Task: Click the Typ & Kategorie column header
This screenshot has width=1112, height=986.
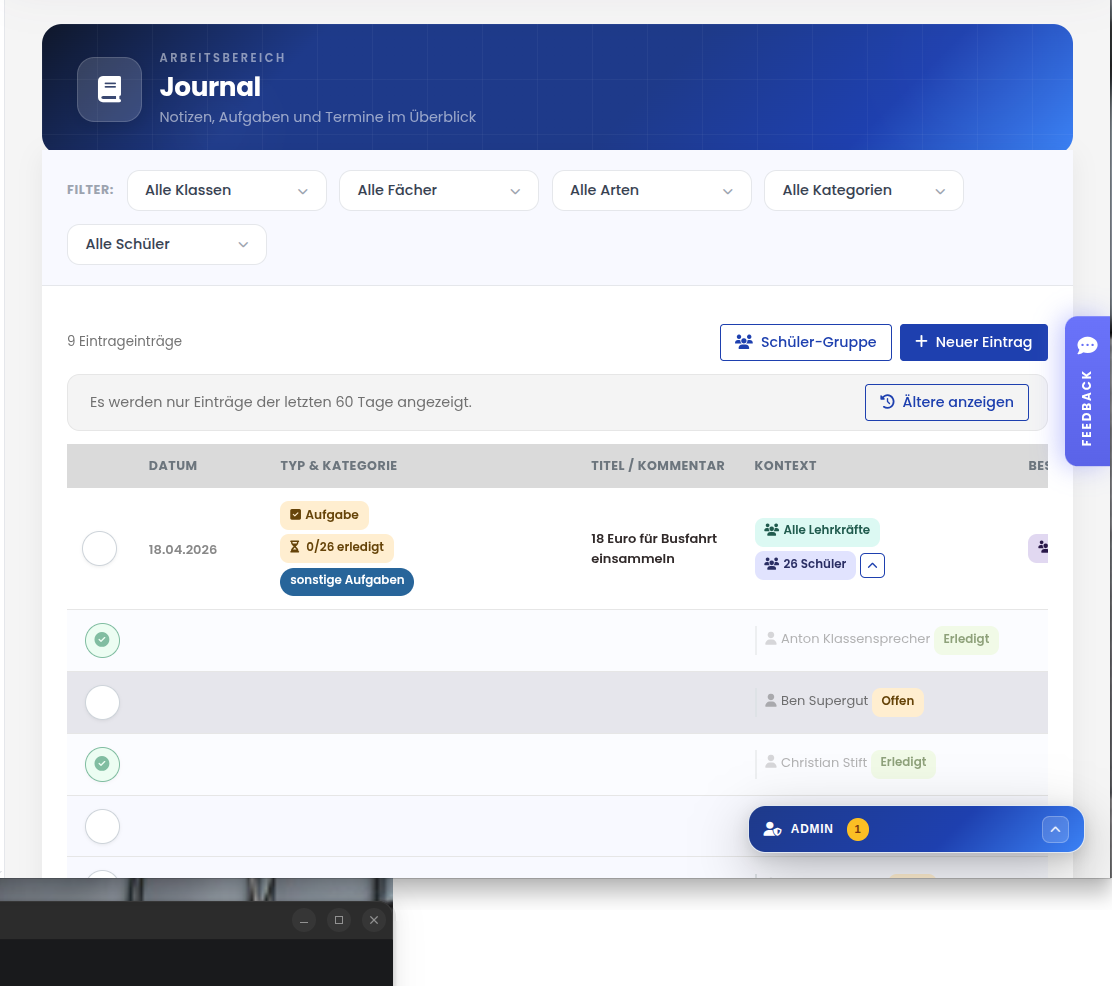Action: (339, 466)
